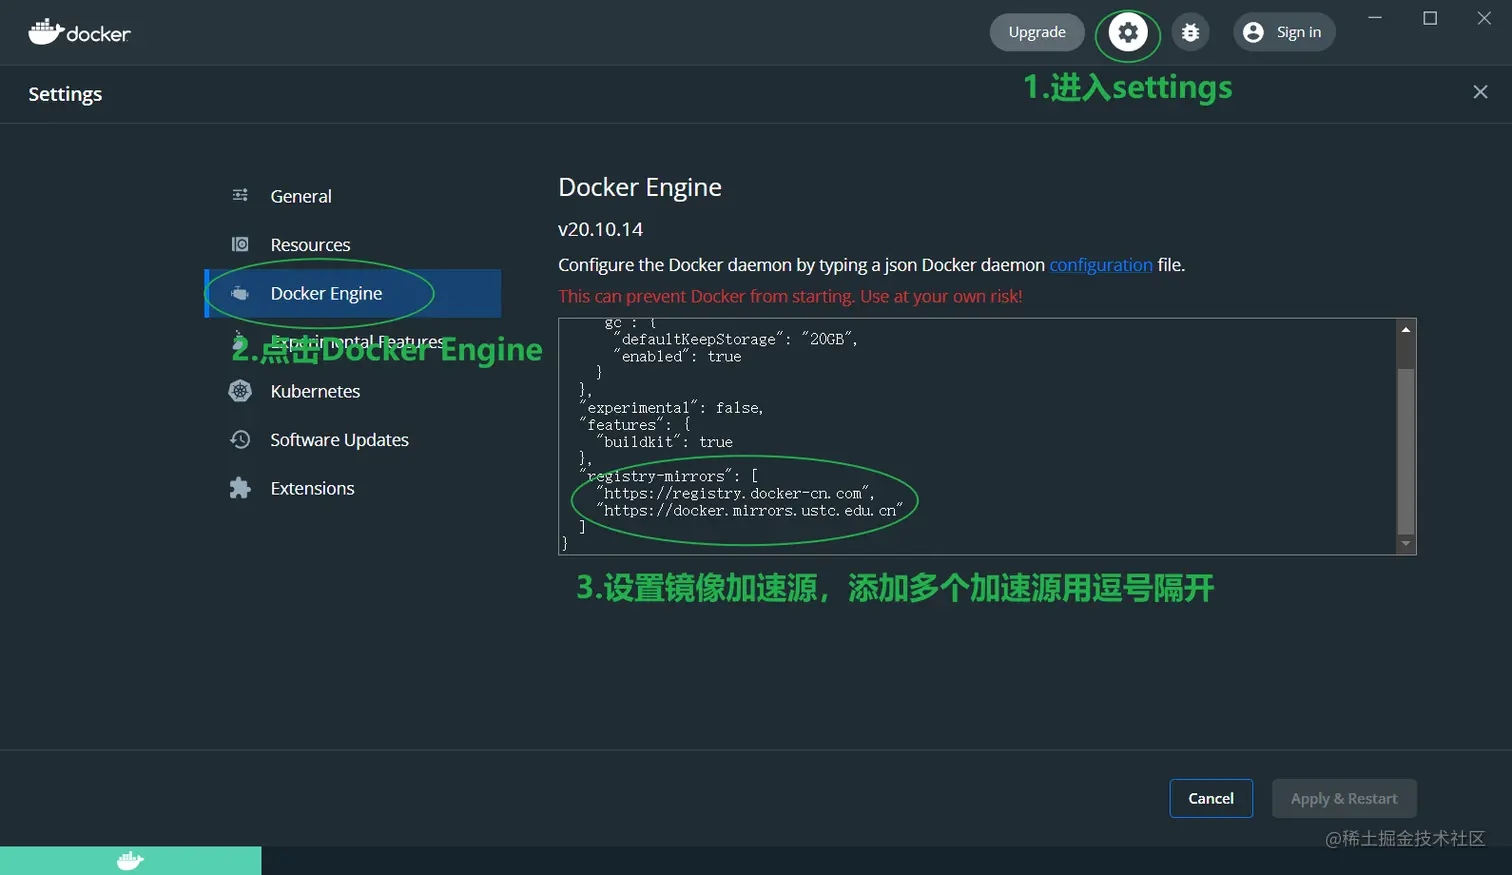Click the Resources disk icon
Screen dimensions: 1512x875
click(x=240, y=244)
